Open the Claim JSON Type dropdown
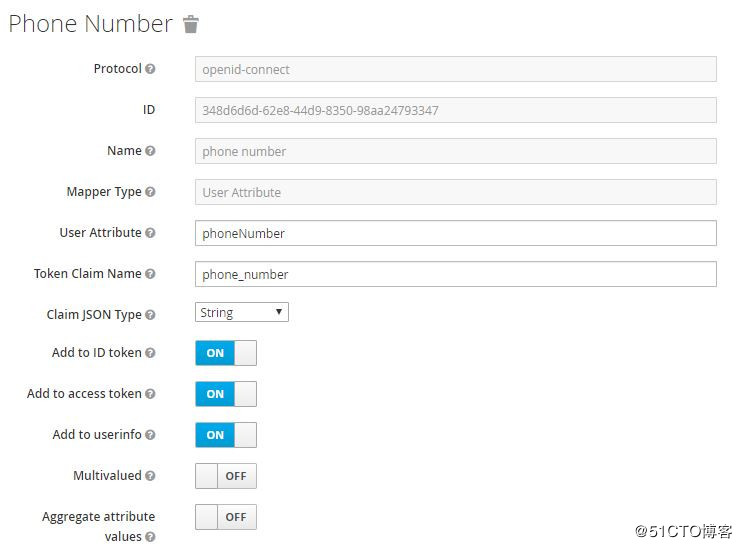742x548 pixels. point(242,313)
